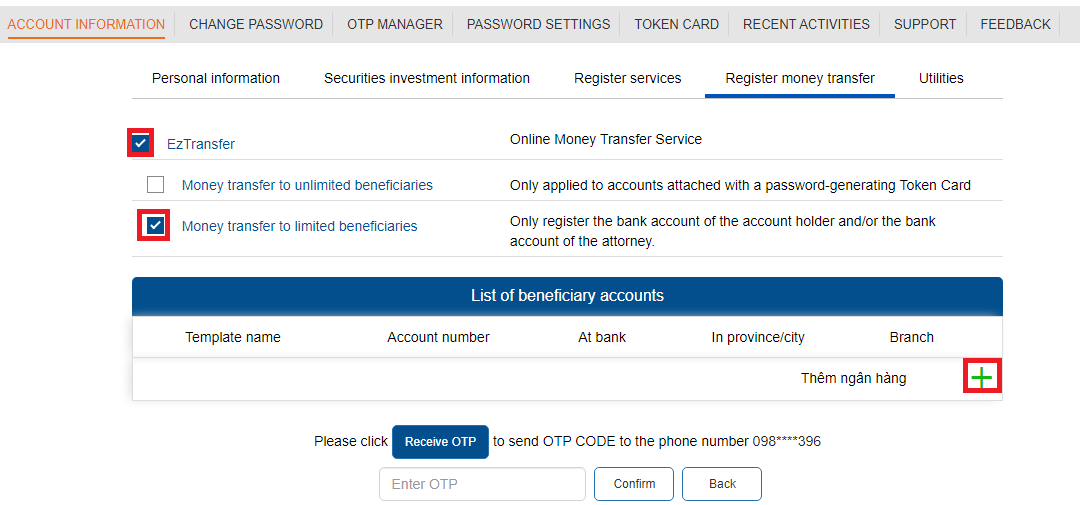Open the Token Card tab
The height and width of the screenshot is (505, 1080).
[x=676, y=24]
